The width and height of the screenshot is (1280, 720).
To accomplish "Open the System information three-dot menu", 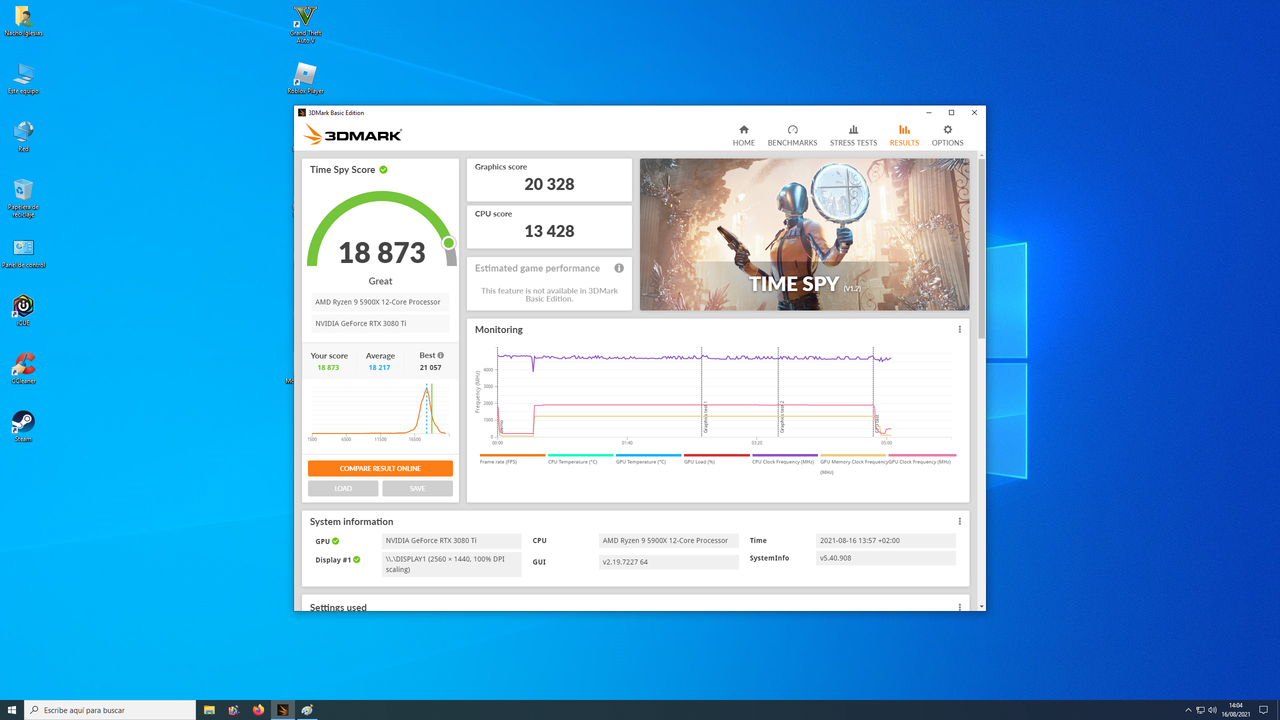I will 959,522.
